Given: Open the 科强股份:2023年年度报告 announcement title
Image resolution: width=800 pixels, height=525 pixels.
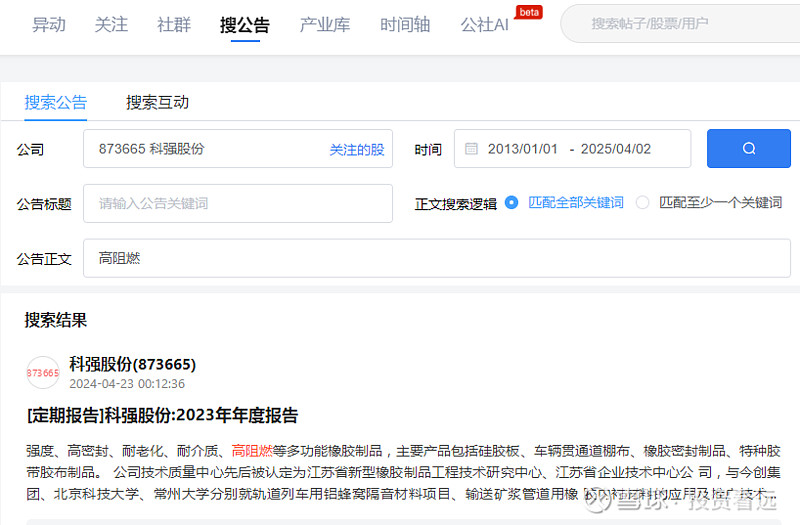Looking at the screenshot, I should click(162, 415).
